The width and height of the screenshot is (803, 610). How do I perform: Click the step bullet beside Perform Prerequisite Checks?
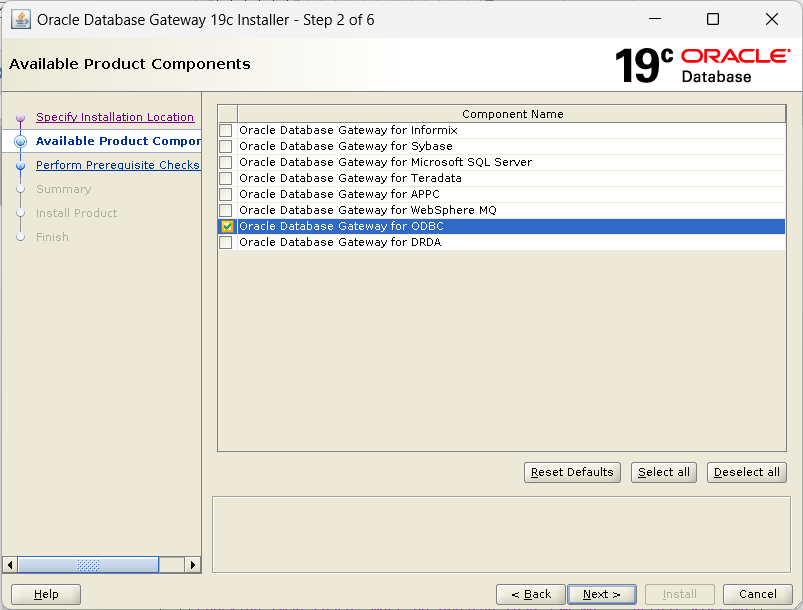point(20,166)
